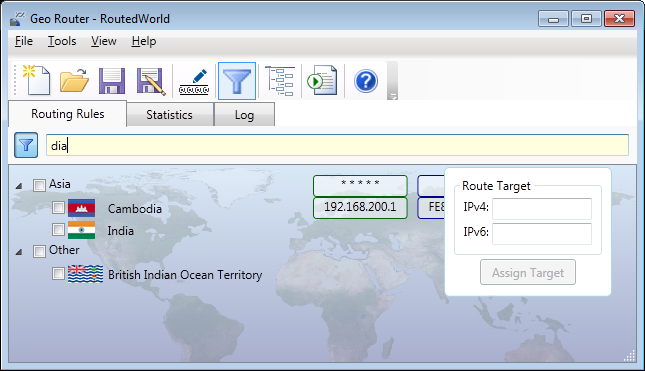Minimize the Geo Router window
Image resolution: width=645 pixels, height=371 pixels.
pyautogui.click(x=553, y=19)
